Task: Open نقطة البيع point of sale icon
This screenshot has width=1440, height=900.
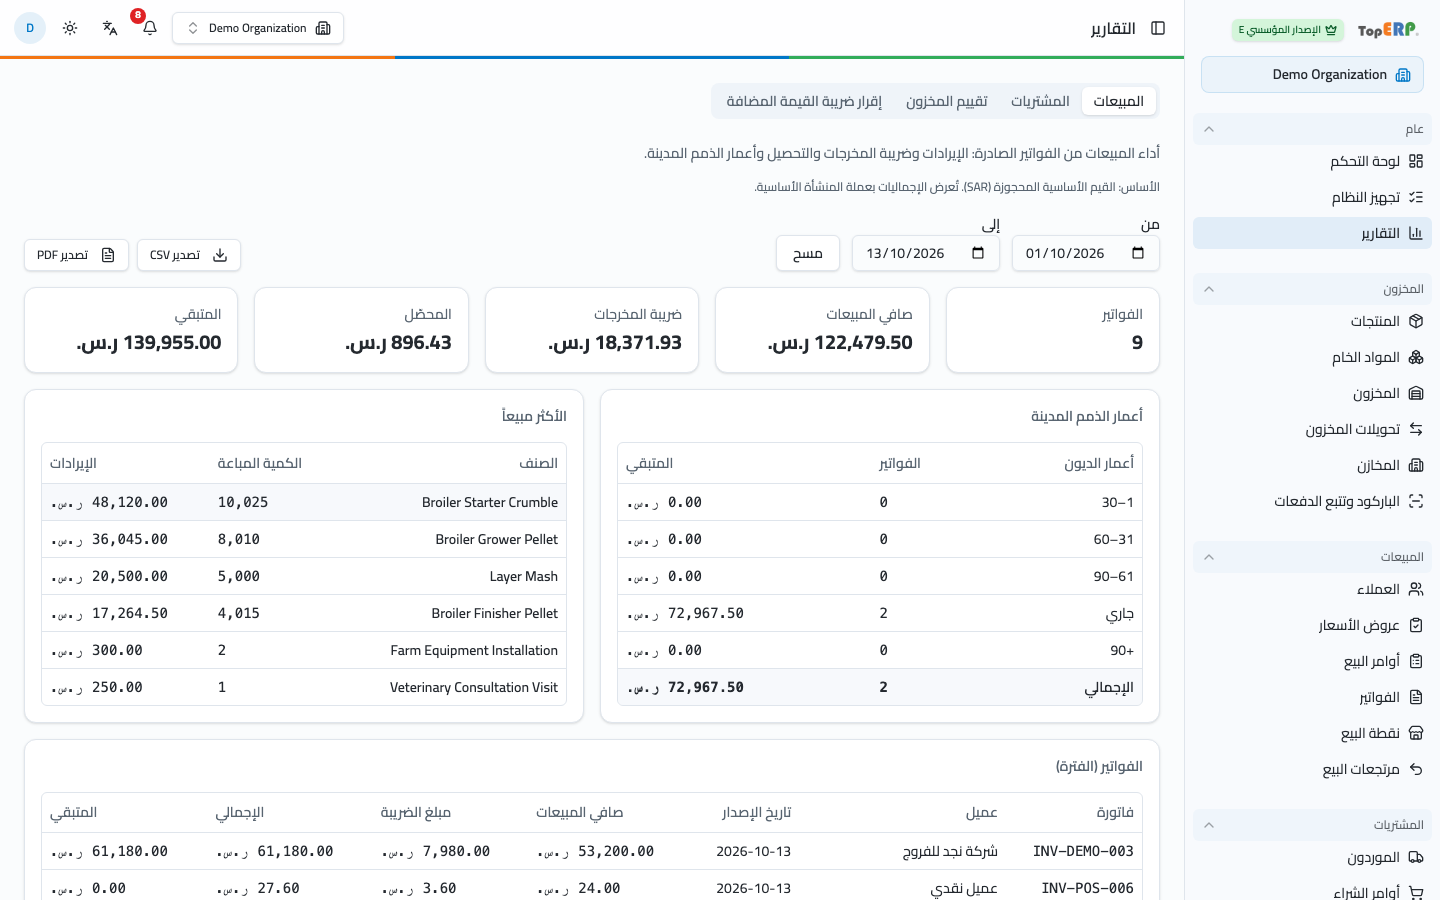Action: pyautogui.click(x=1416, y=733)
